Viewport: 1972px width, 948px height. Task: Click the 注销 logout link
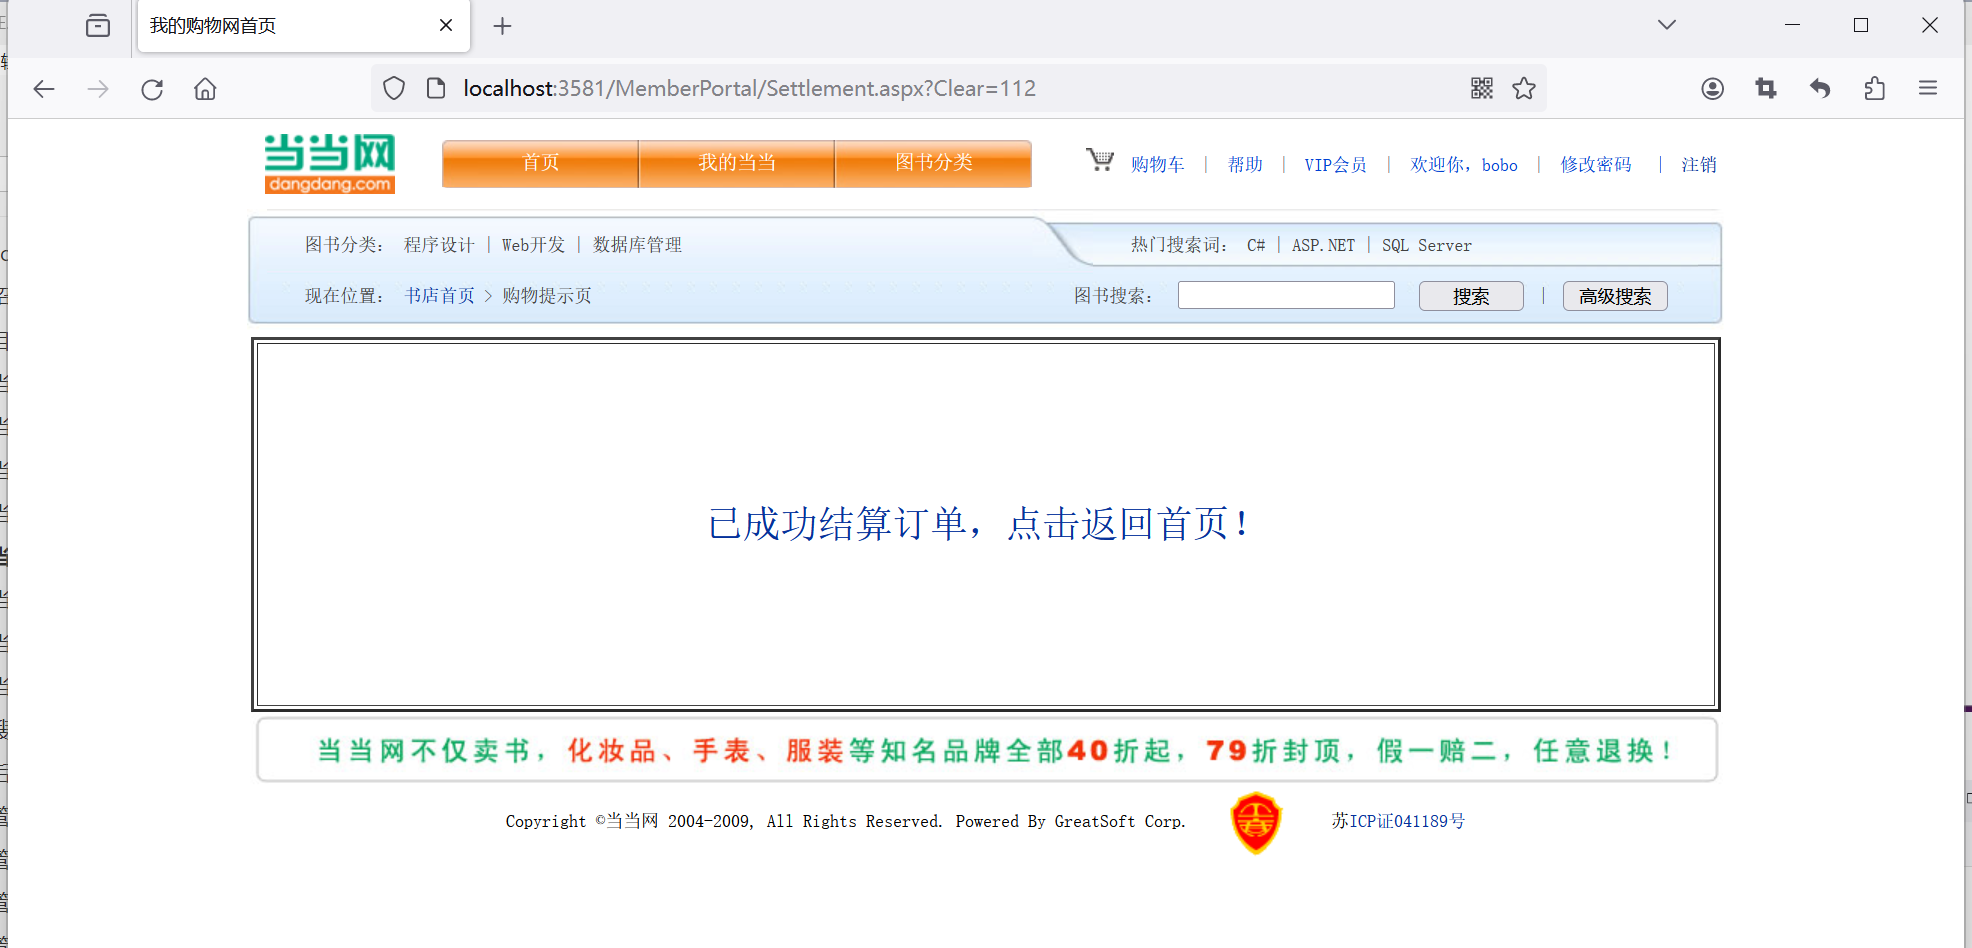[x=1698, y=165]
